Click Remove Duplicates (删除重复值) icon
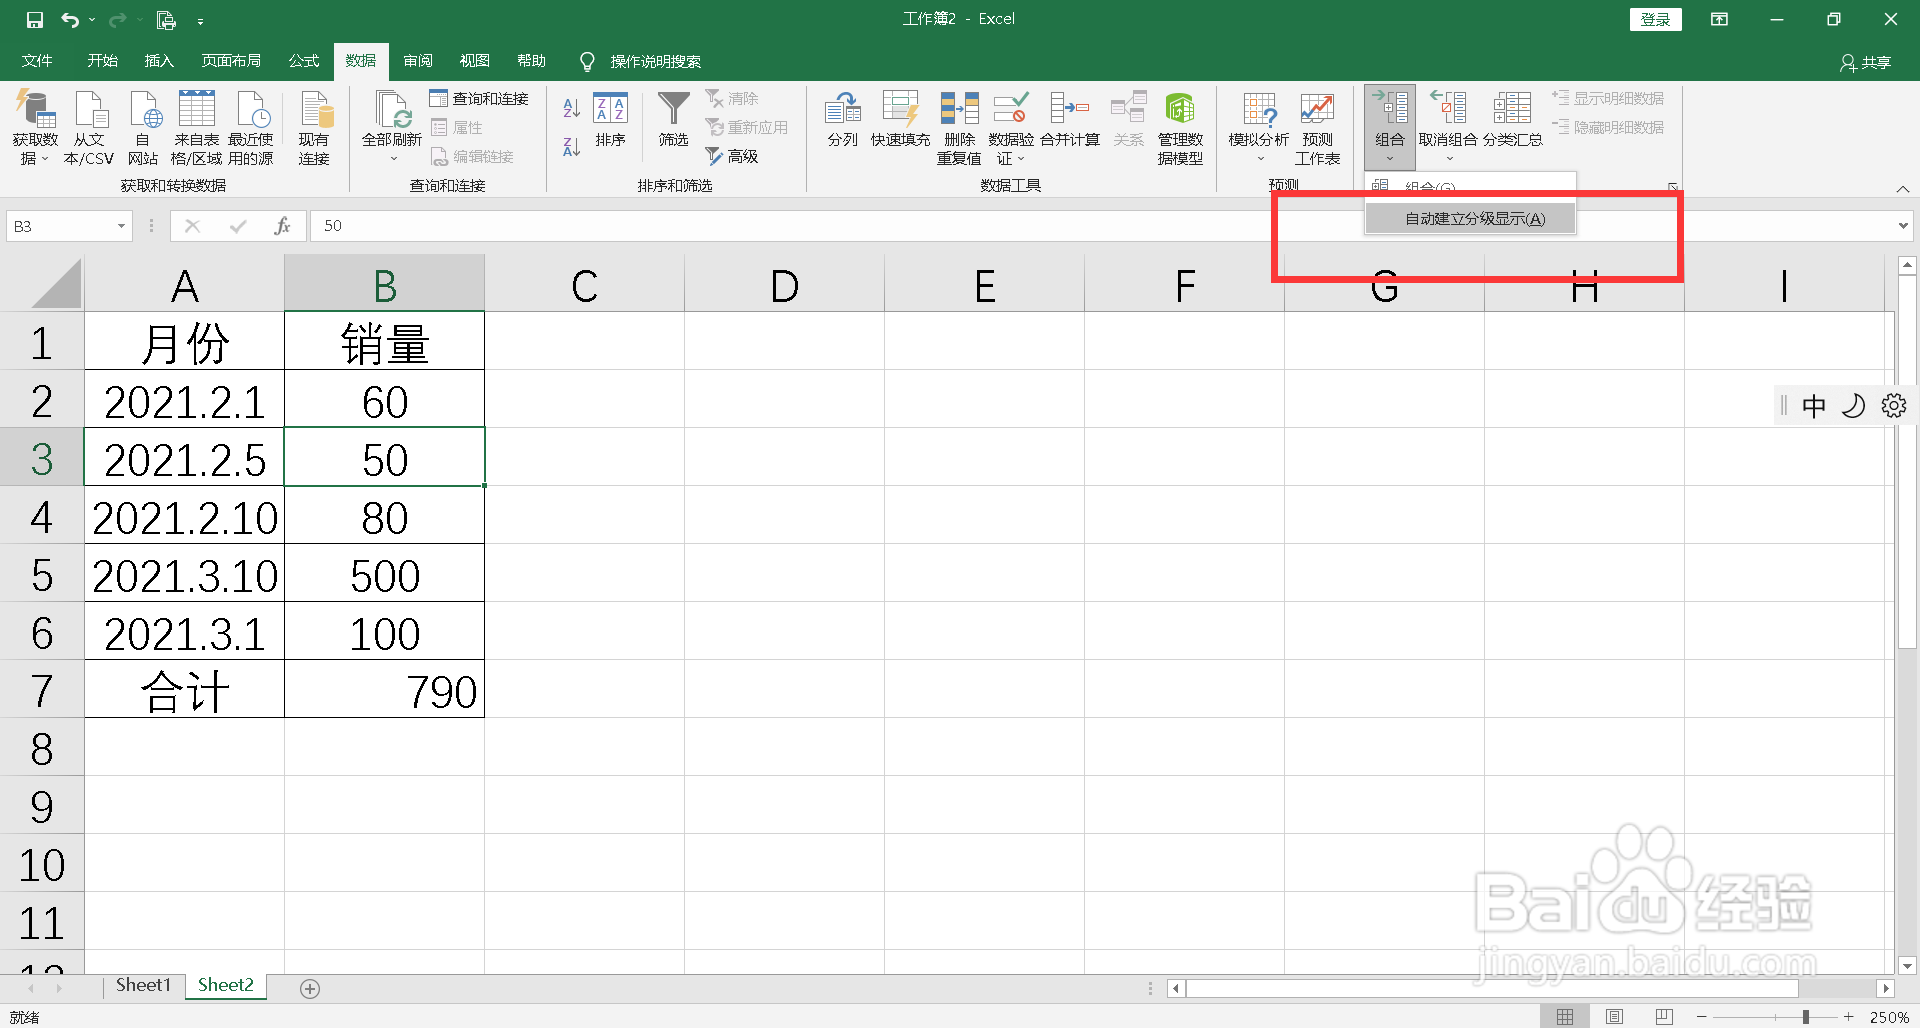Screen dimensions: 1920x1028 (x=959, y=127)
